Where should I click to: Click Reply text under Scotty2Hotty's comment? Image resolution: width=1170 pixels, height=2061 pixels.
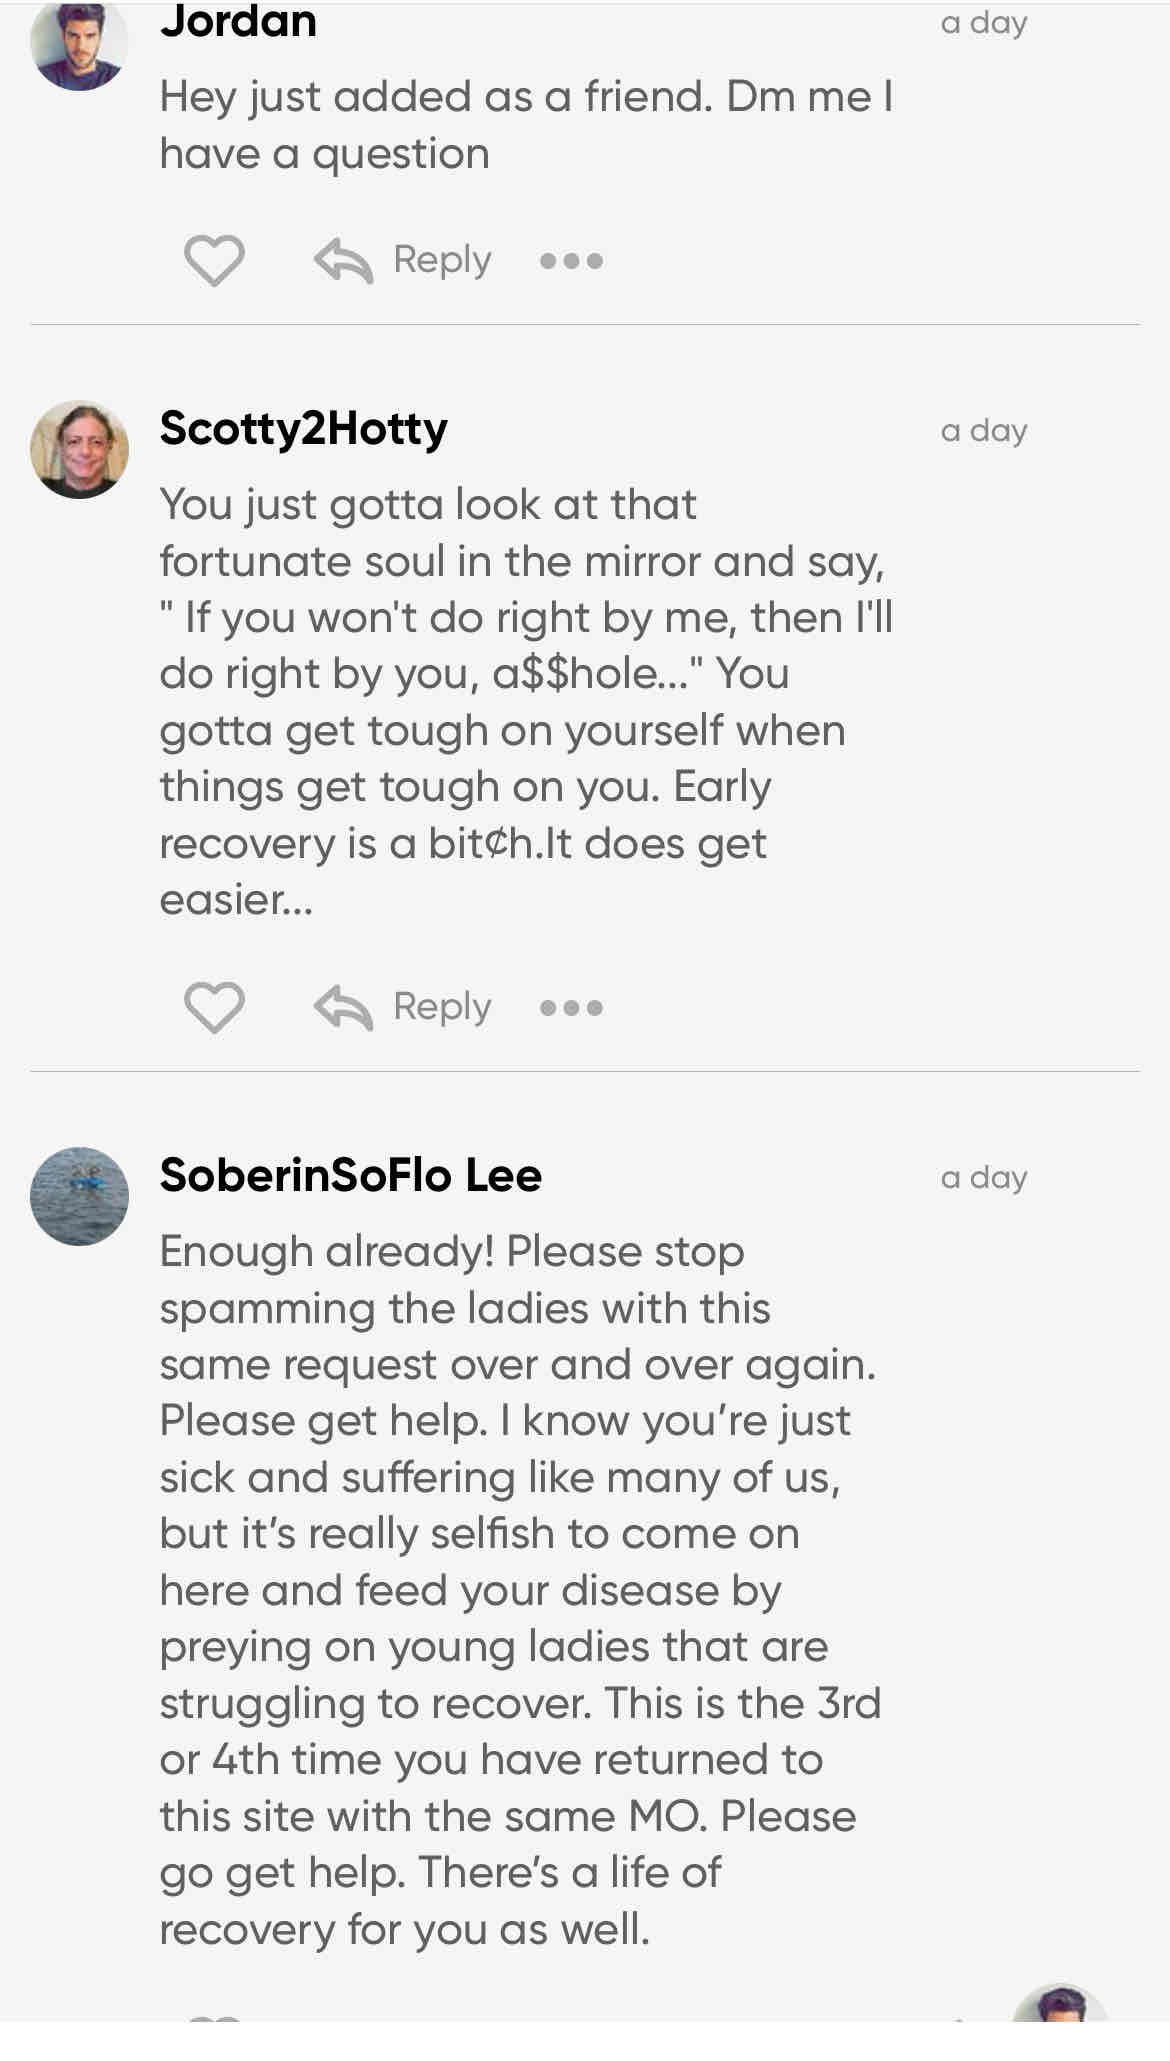tap(442, 1006)
